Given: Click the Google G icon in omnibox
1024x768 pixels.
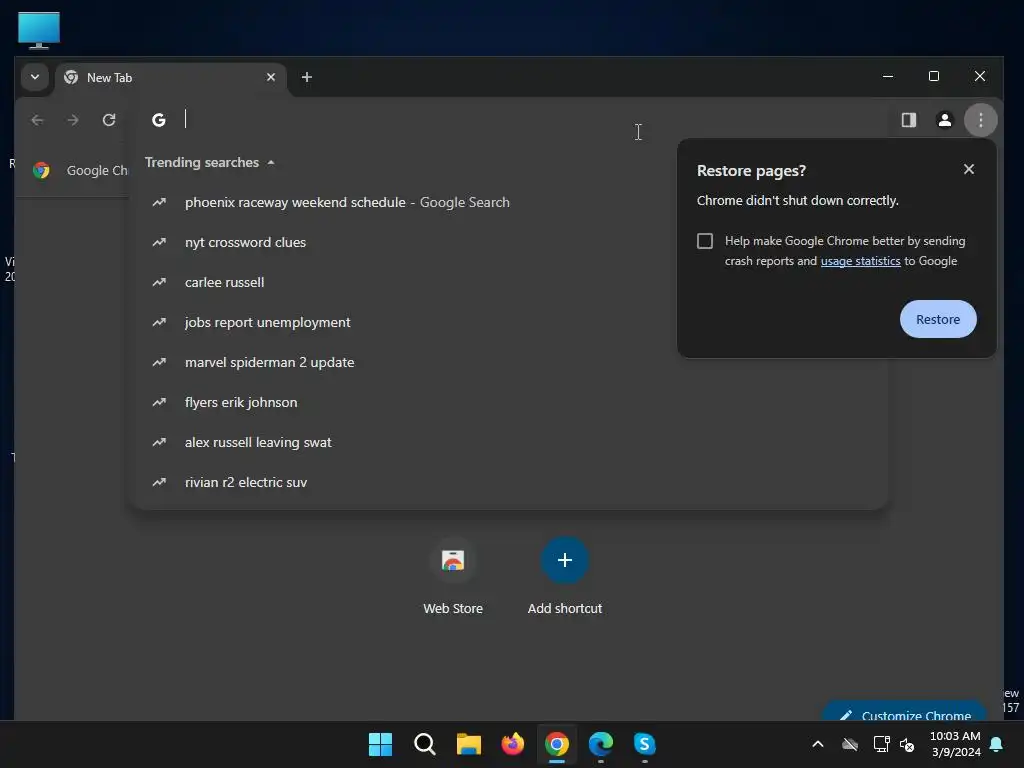Looking at the screenshot, I should 159,120.
